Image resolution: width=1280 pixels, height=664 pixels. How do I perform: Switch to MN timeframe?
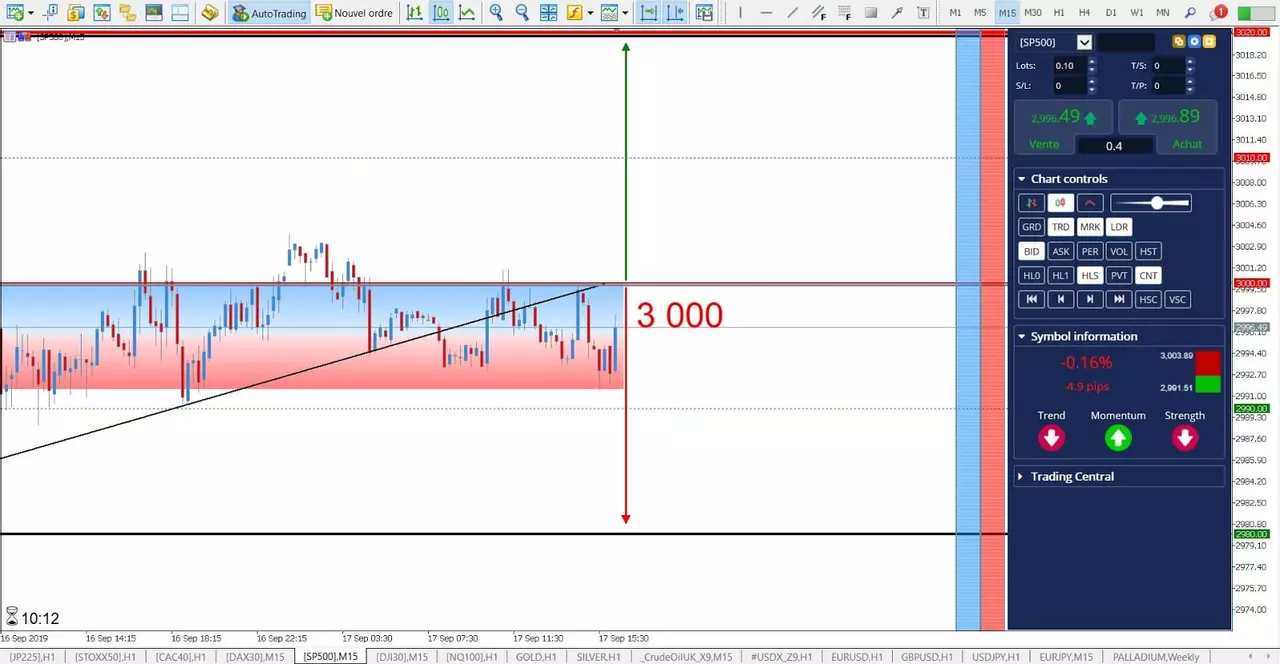[1163, 13]
